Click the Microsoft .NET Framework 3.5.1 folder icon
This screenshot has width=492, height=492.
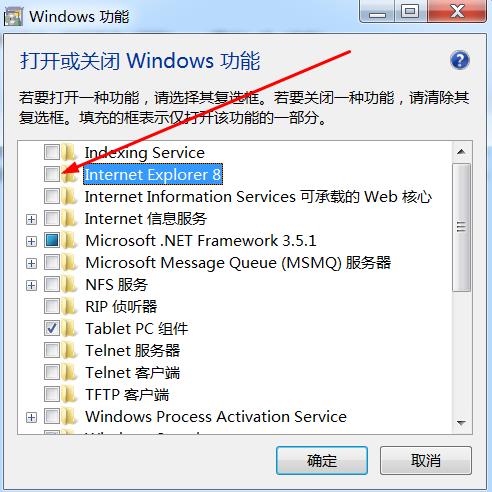coord(70,241)
